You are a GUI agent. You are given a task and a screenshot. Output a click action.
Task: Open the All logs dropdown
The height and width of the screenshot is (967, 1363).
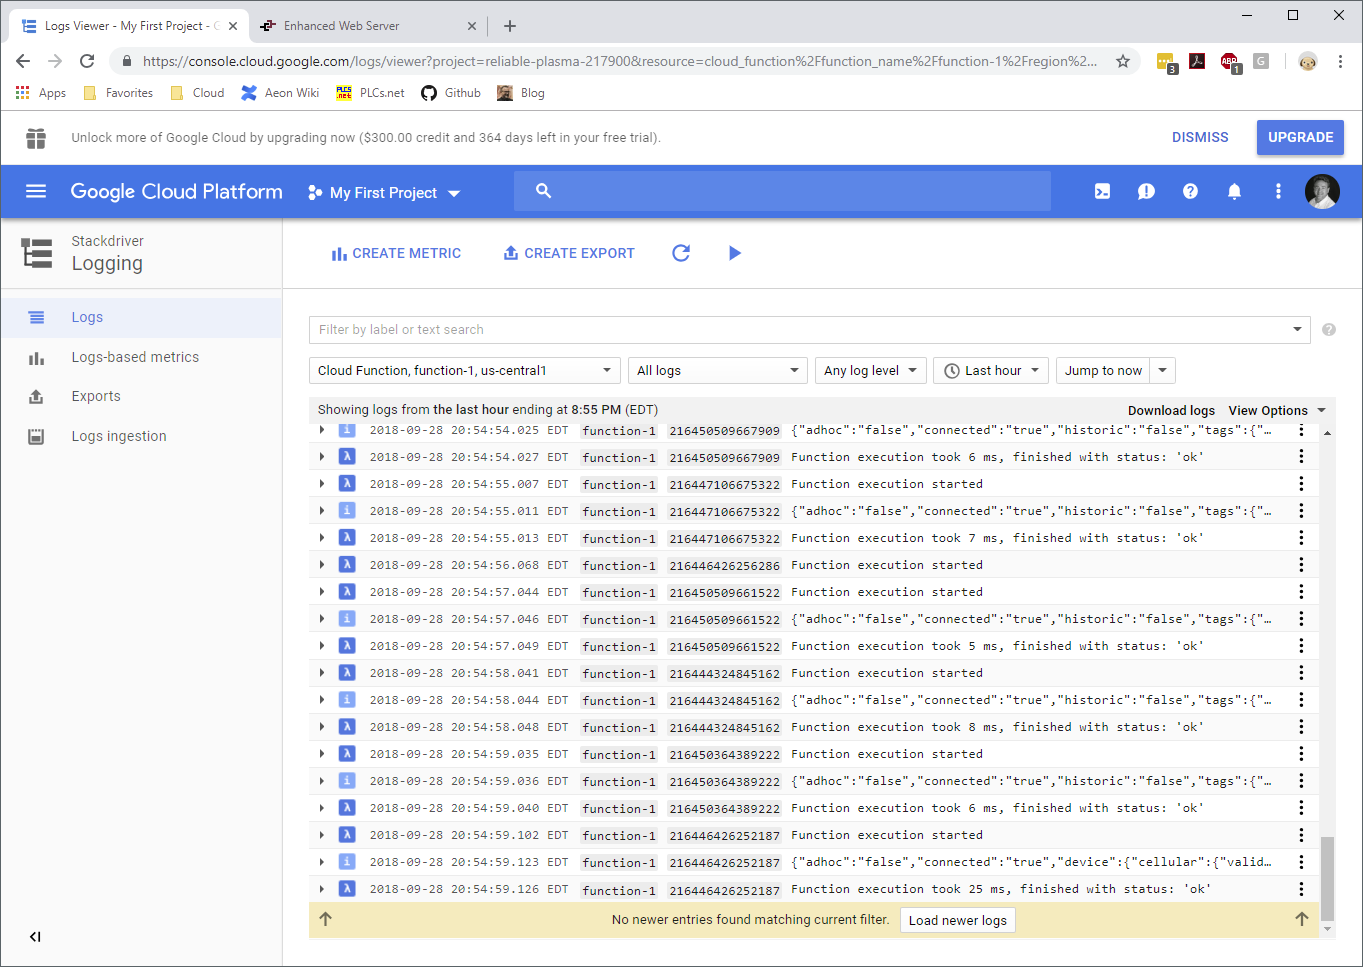tap(718, 370)
